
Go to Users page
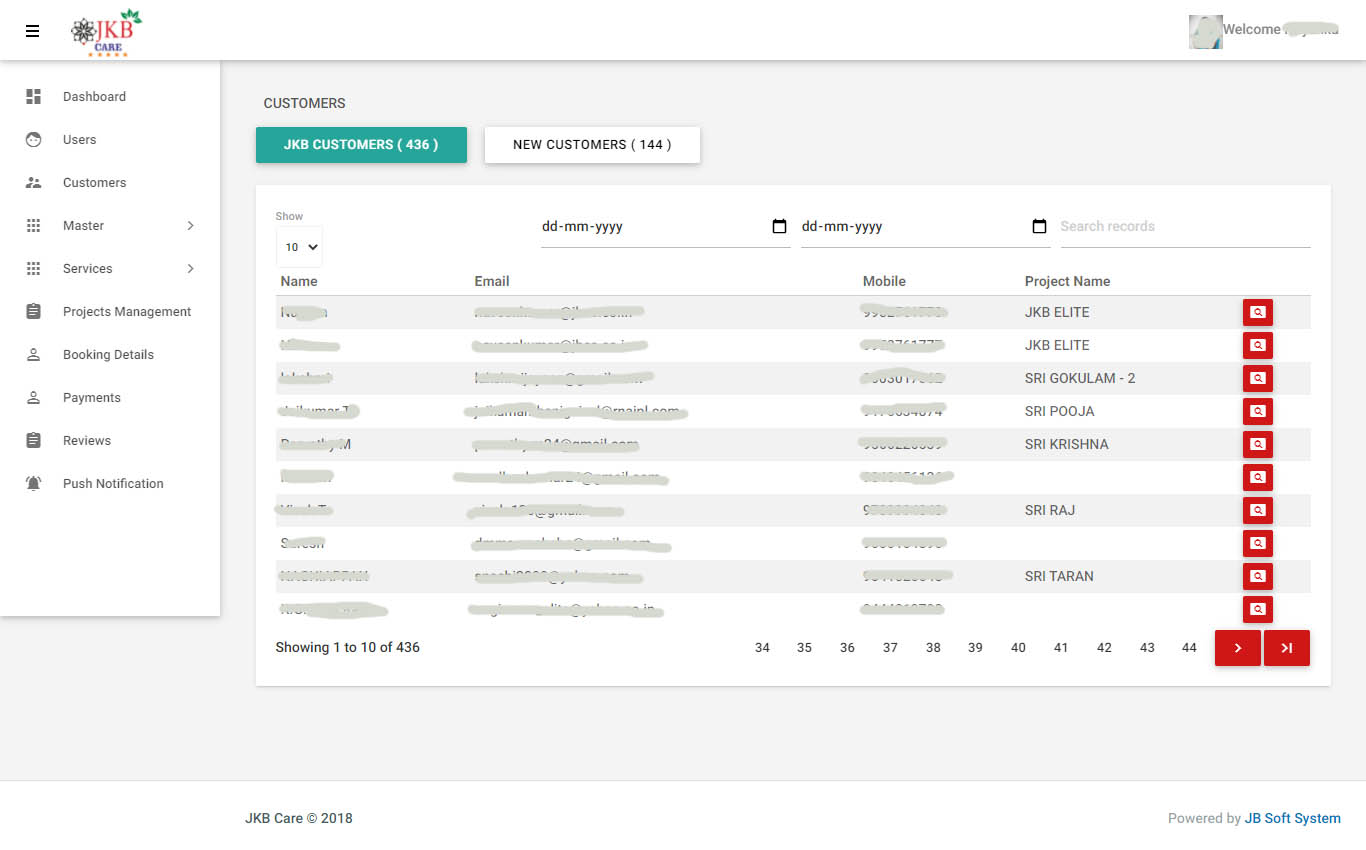coord(110,140)
